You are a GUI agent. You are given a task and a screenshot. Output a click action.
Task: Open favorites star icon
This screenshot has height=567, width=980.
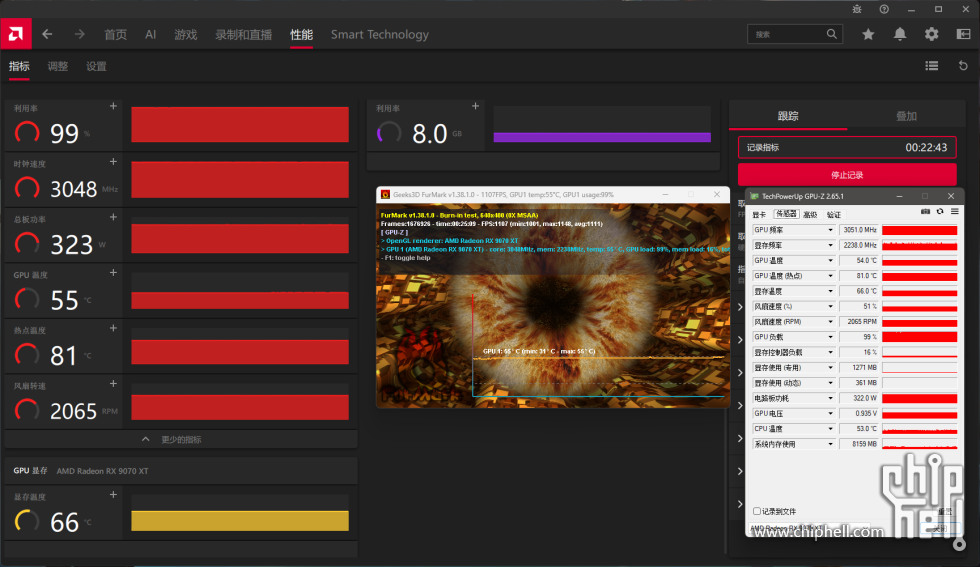868,34
